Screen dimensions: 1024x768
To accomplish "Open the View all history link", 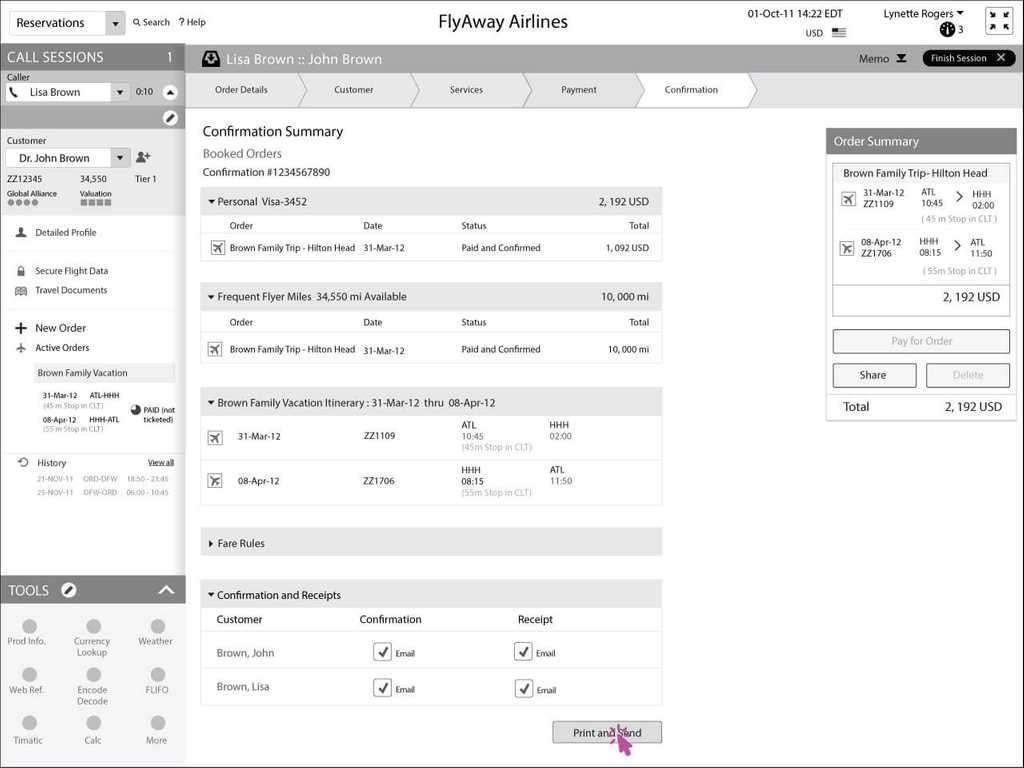I will [x=161, y=463].
